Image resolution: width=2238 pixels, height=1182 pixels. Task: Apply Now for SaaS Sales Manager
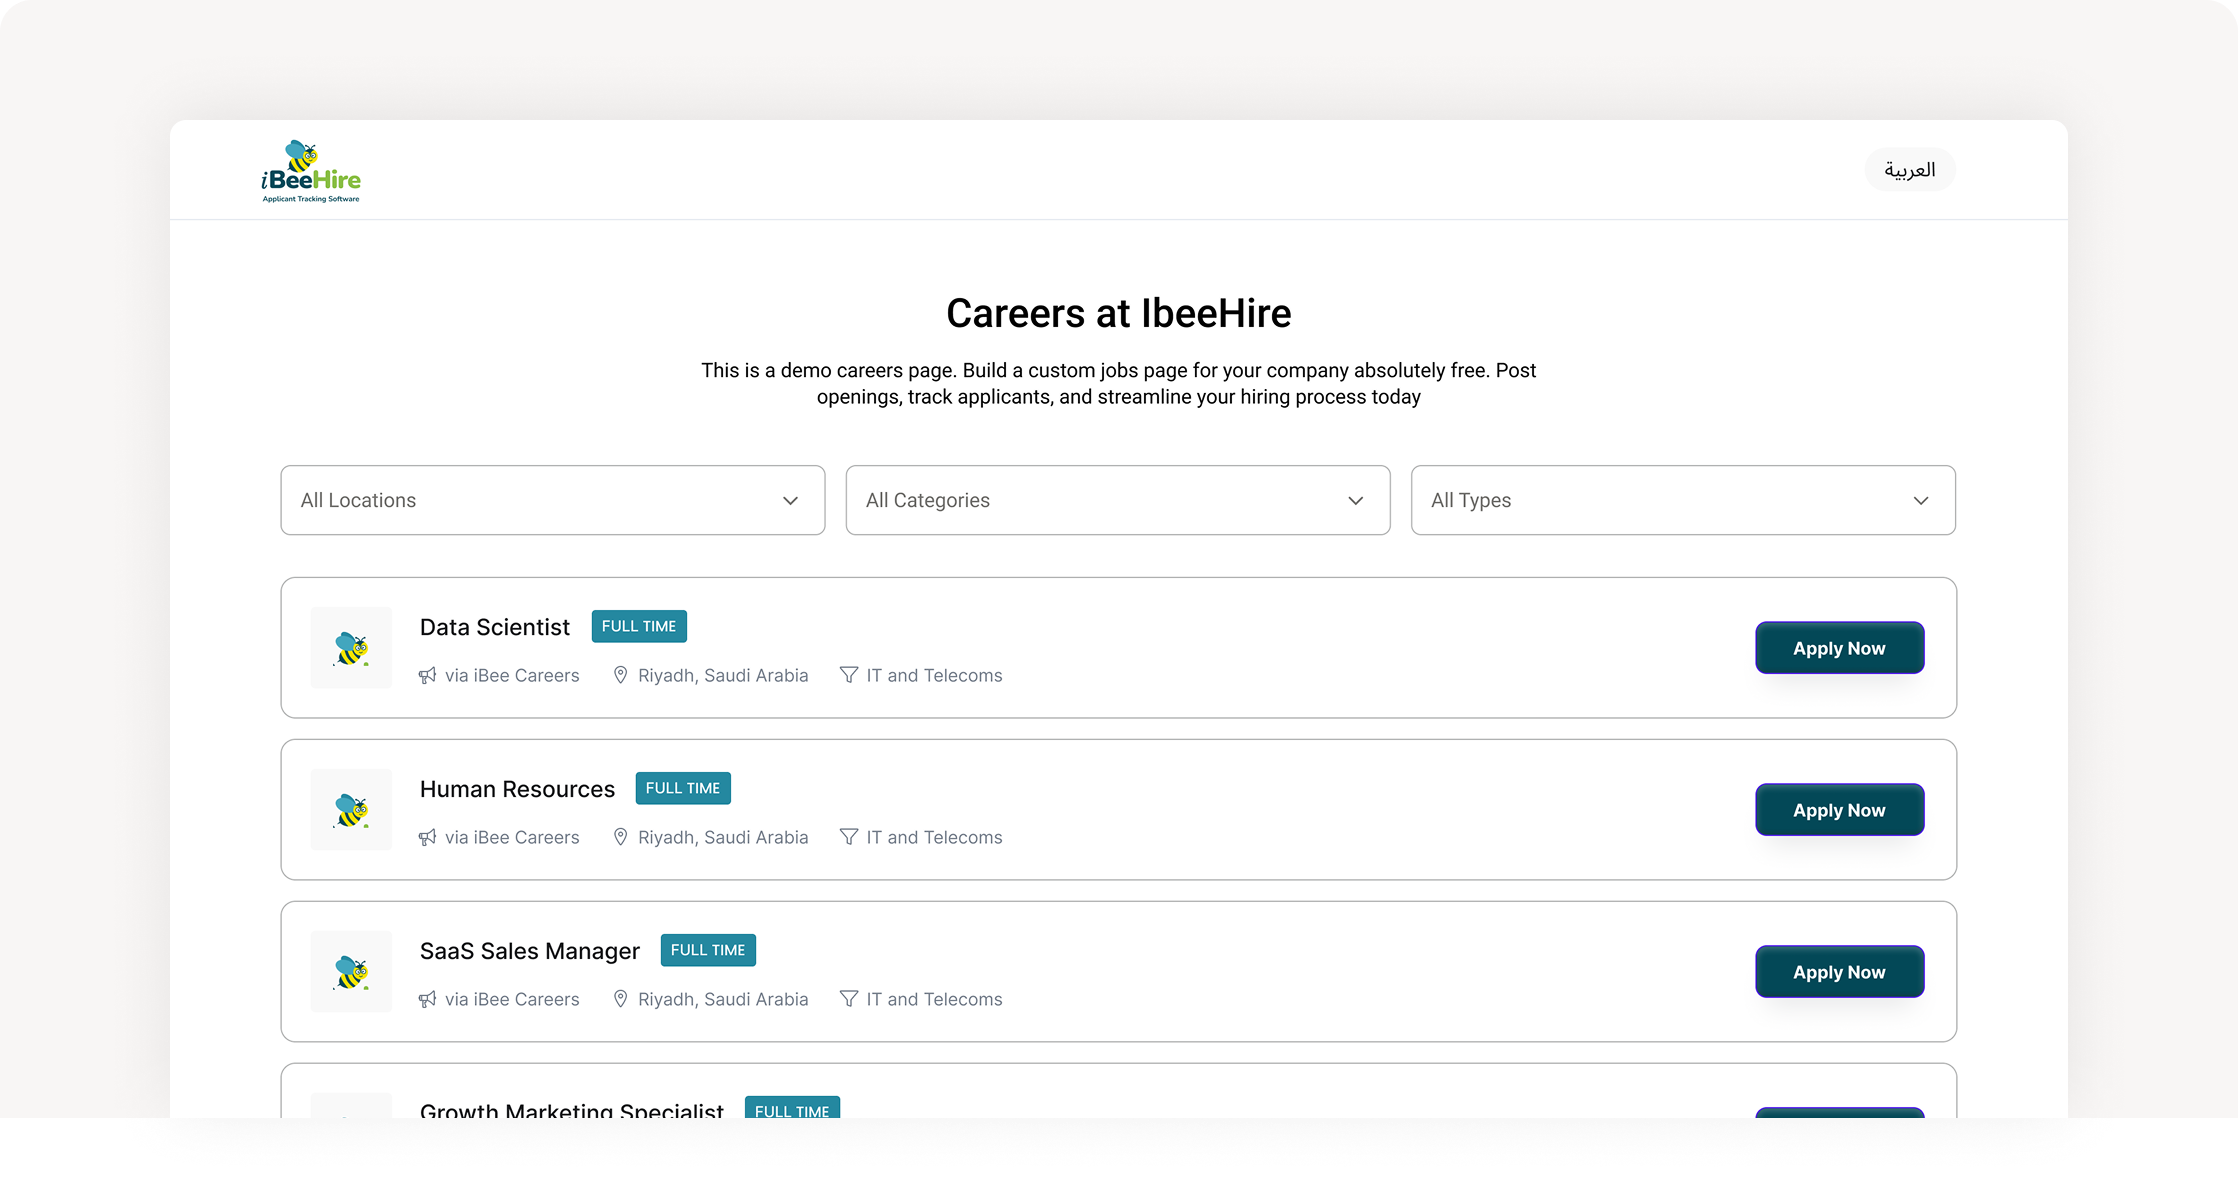pos(1839,972)
